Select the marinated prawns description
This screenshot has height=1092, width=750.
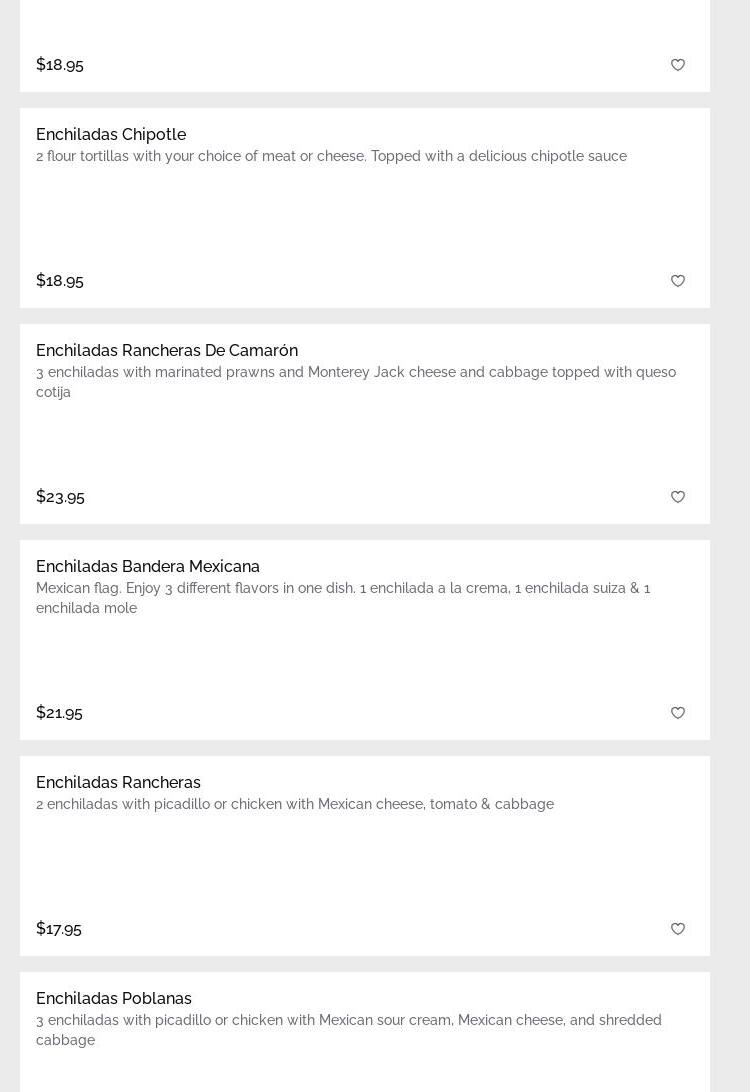[x=355, y=381]
